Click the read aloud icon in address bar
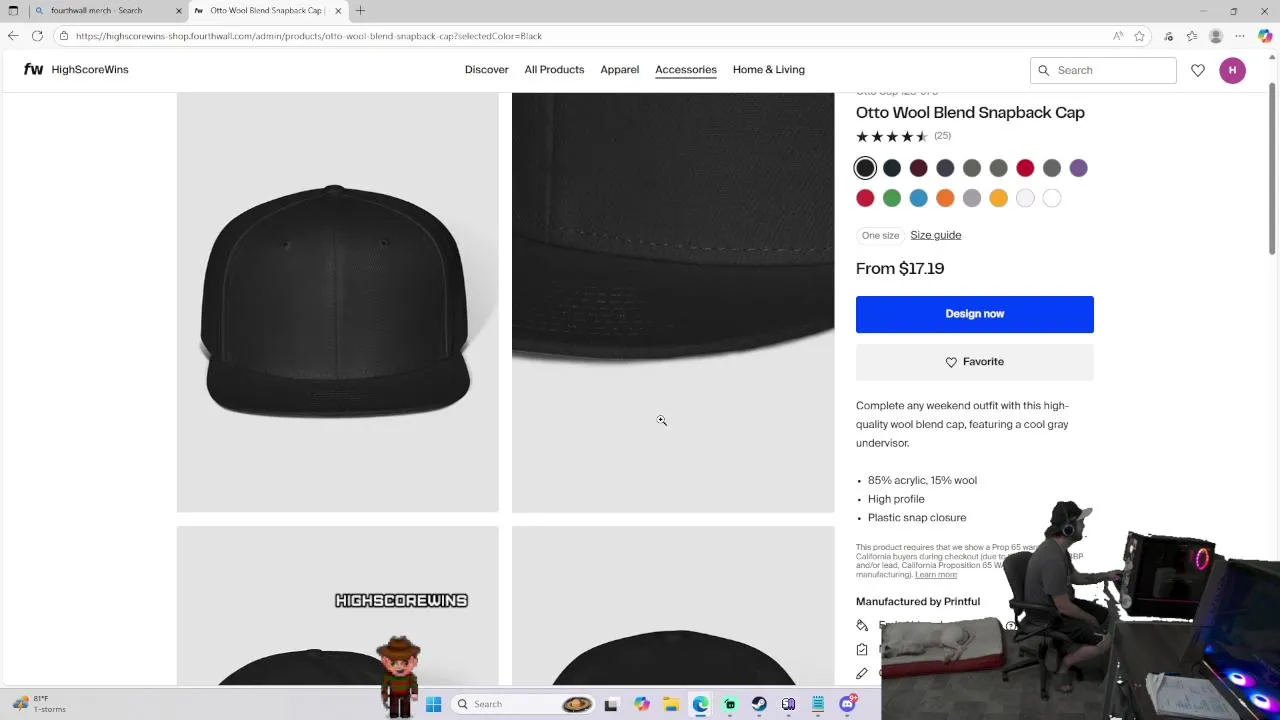Viewport: 1280px width, 720px height. tap(1117, 36)
